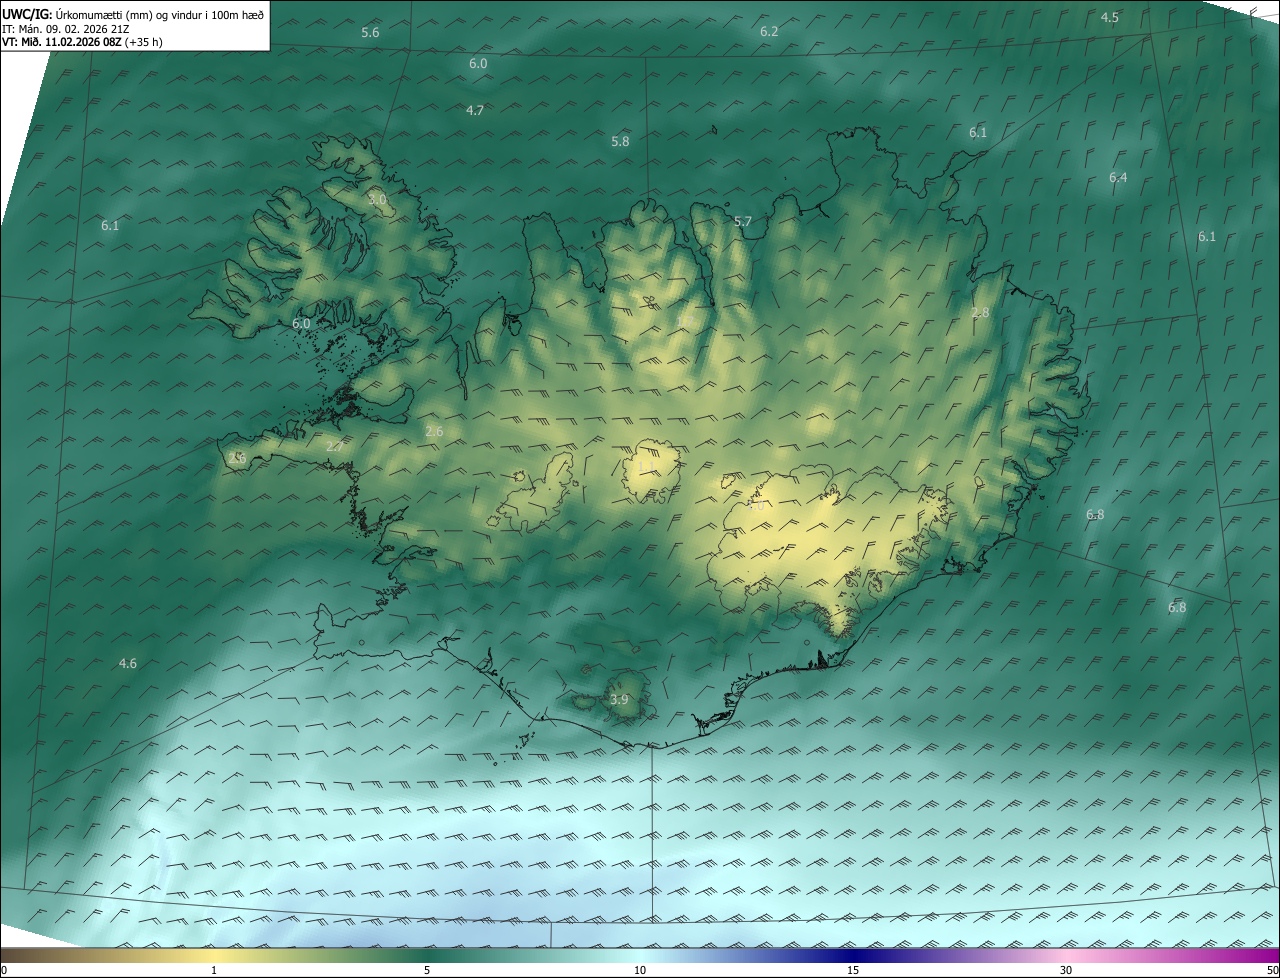This screenshot has height=978, width=1280.
Task: Click the color scale tick label 5
Action: click(427, 971)
